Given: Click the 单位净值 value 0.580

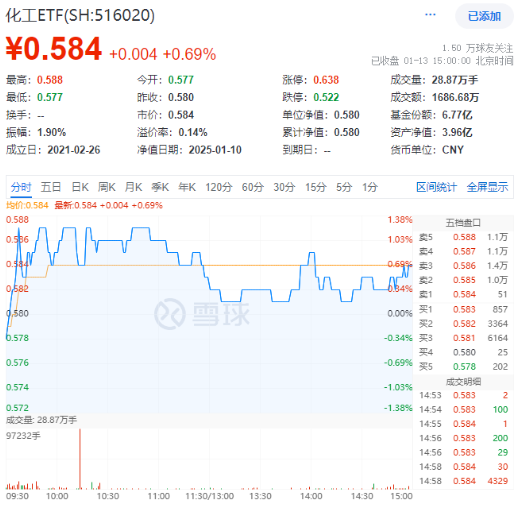Looking at the screenshot, I should click(347, 115).
